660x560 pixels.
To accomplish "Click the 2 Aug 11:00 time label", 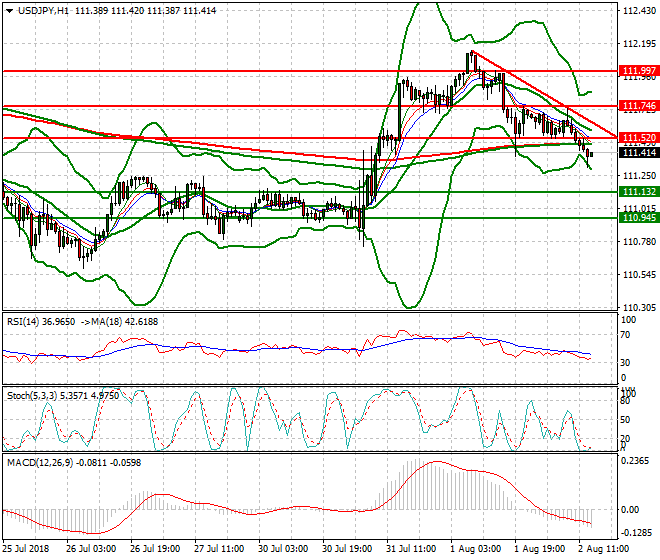I will point(604,549).
